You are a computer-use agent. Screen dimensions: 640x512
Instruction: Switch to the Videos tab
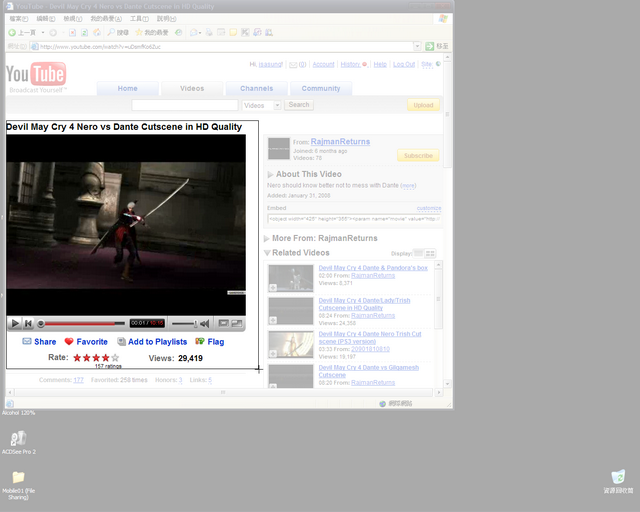tap(192, 89)
